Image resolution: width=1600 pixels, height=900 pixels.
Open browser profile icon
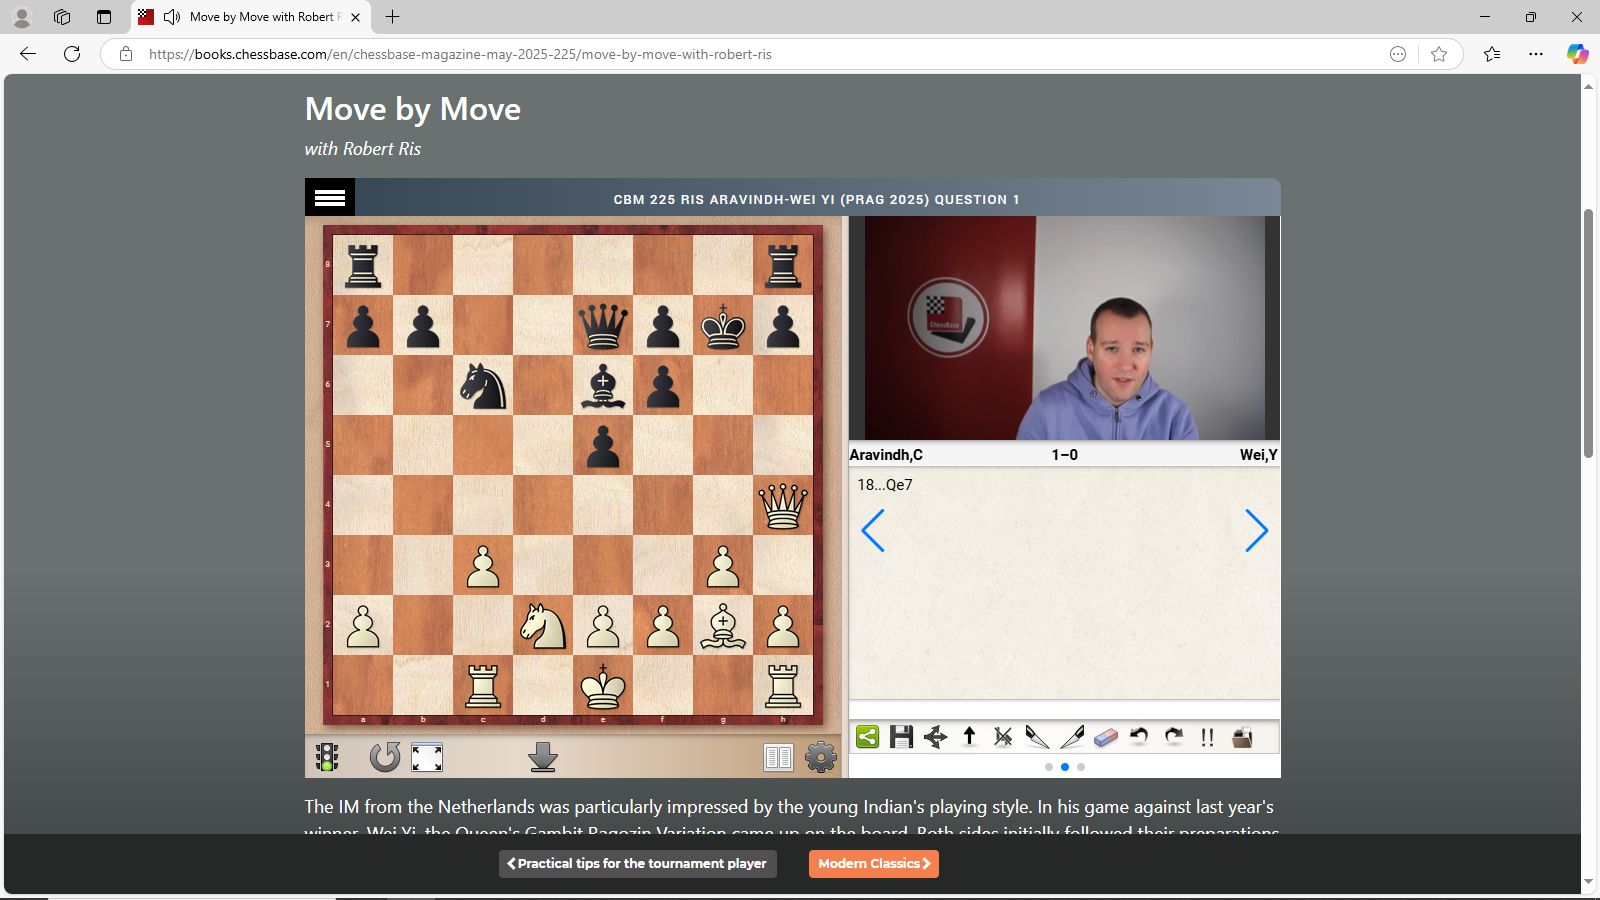[22, 17]
